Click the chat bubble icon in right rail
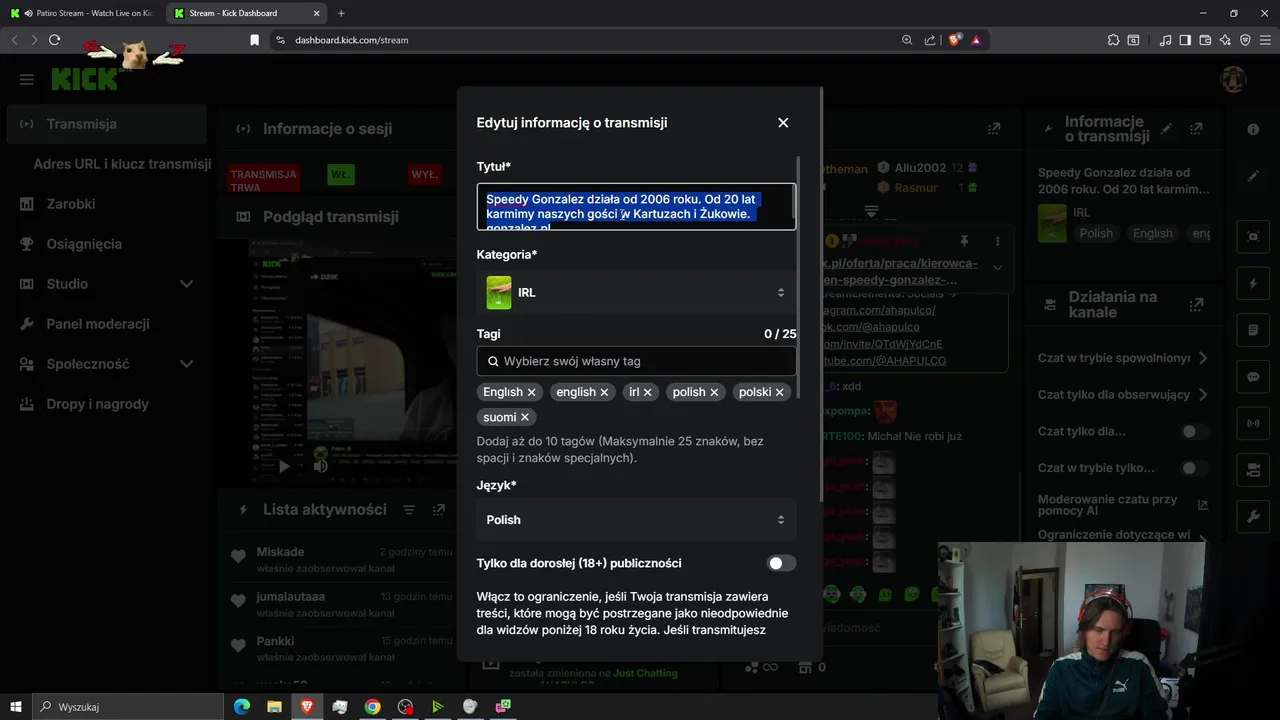This screenshot has height=720, width=1280. point(1253,377)
